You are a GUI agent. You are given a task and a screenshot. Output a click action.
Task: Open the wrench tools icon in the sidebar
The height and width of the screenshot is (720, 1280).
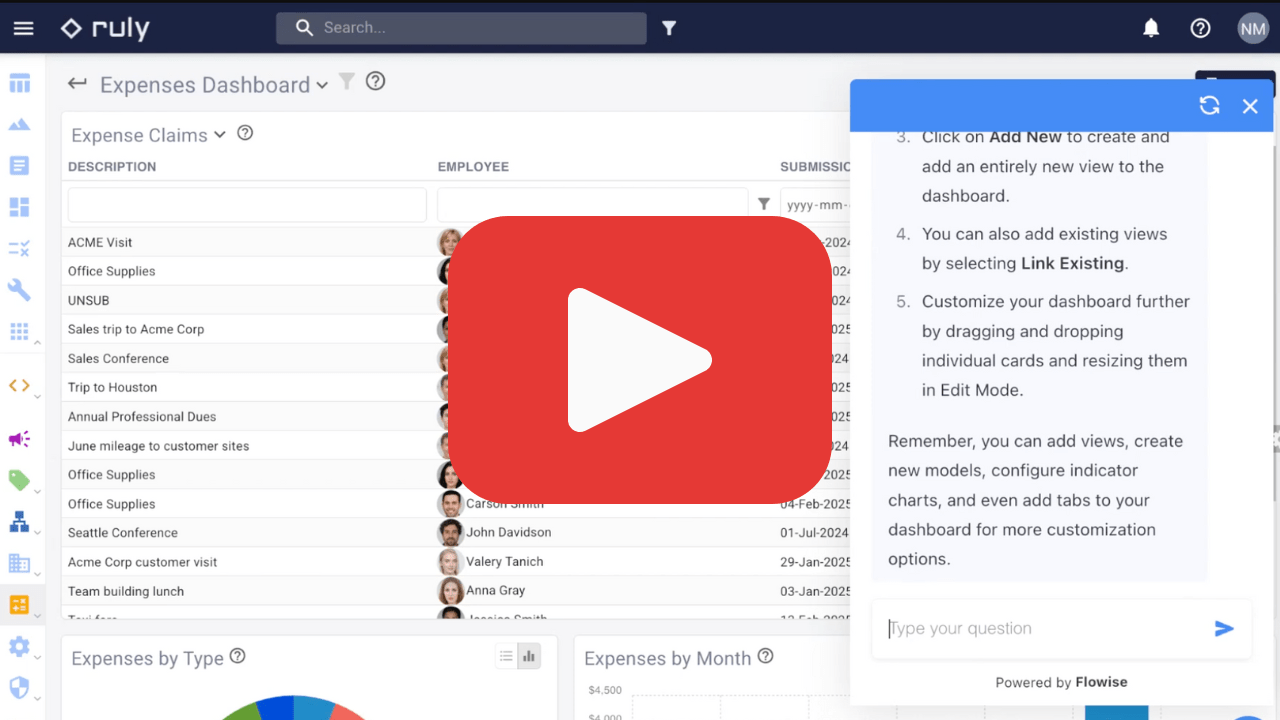pos(19,290)
